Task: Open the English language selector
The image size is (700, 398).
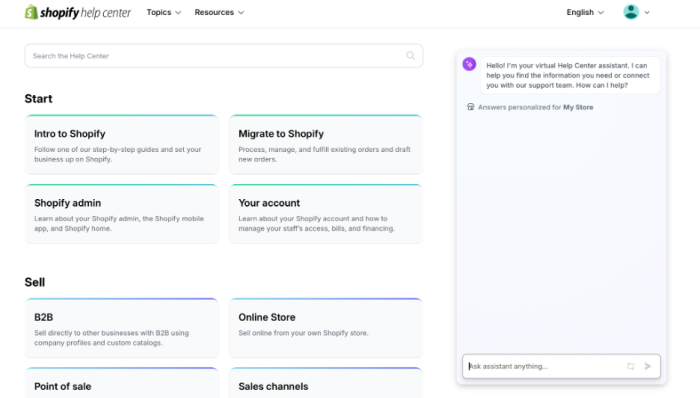Action: [585, 12]
